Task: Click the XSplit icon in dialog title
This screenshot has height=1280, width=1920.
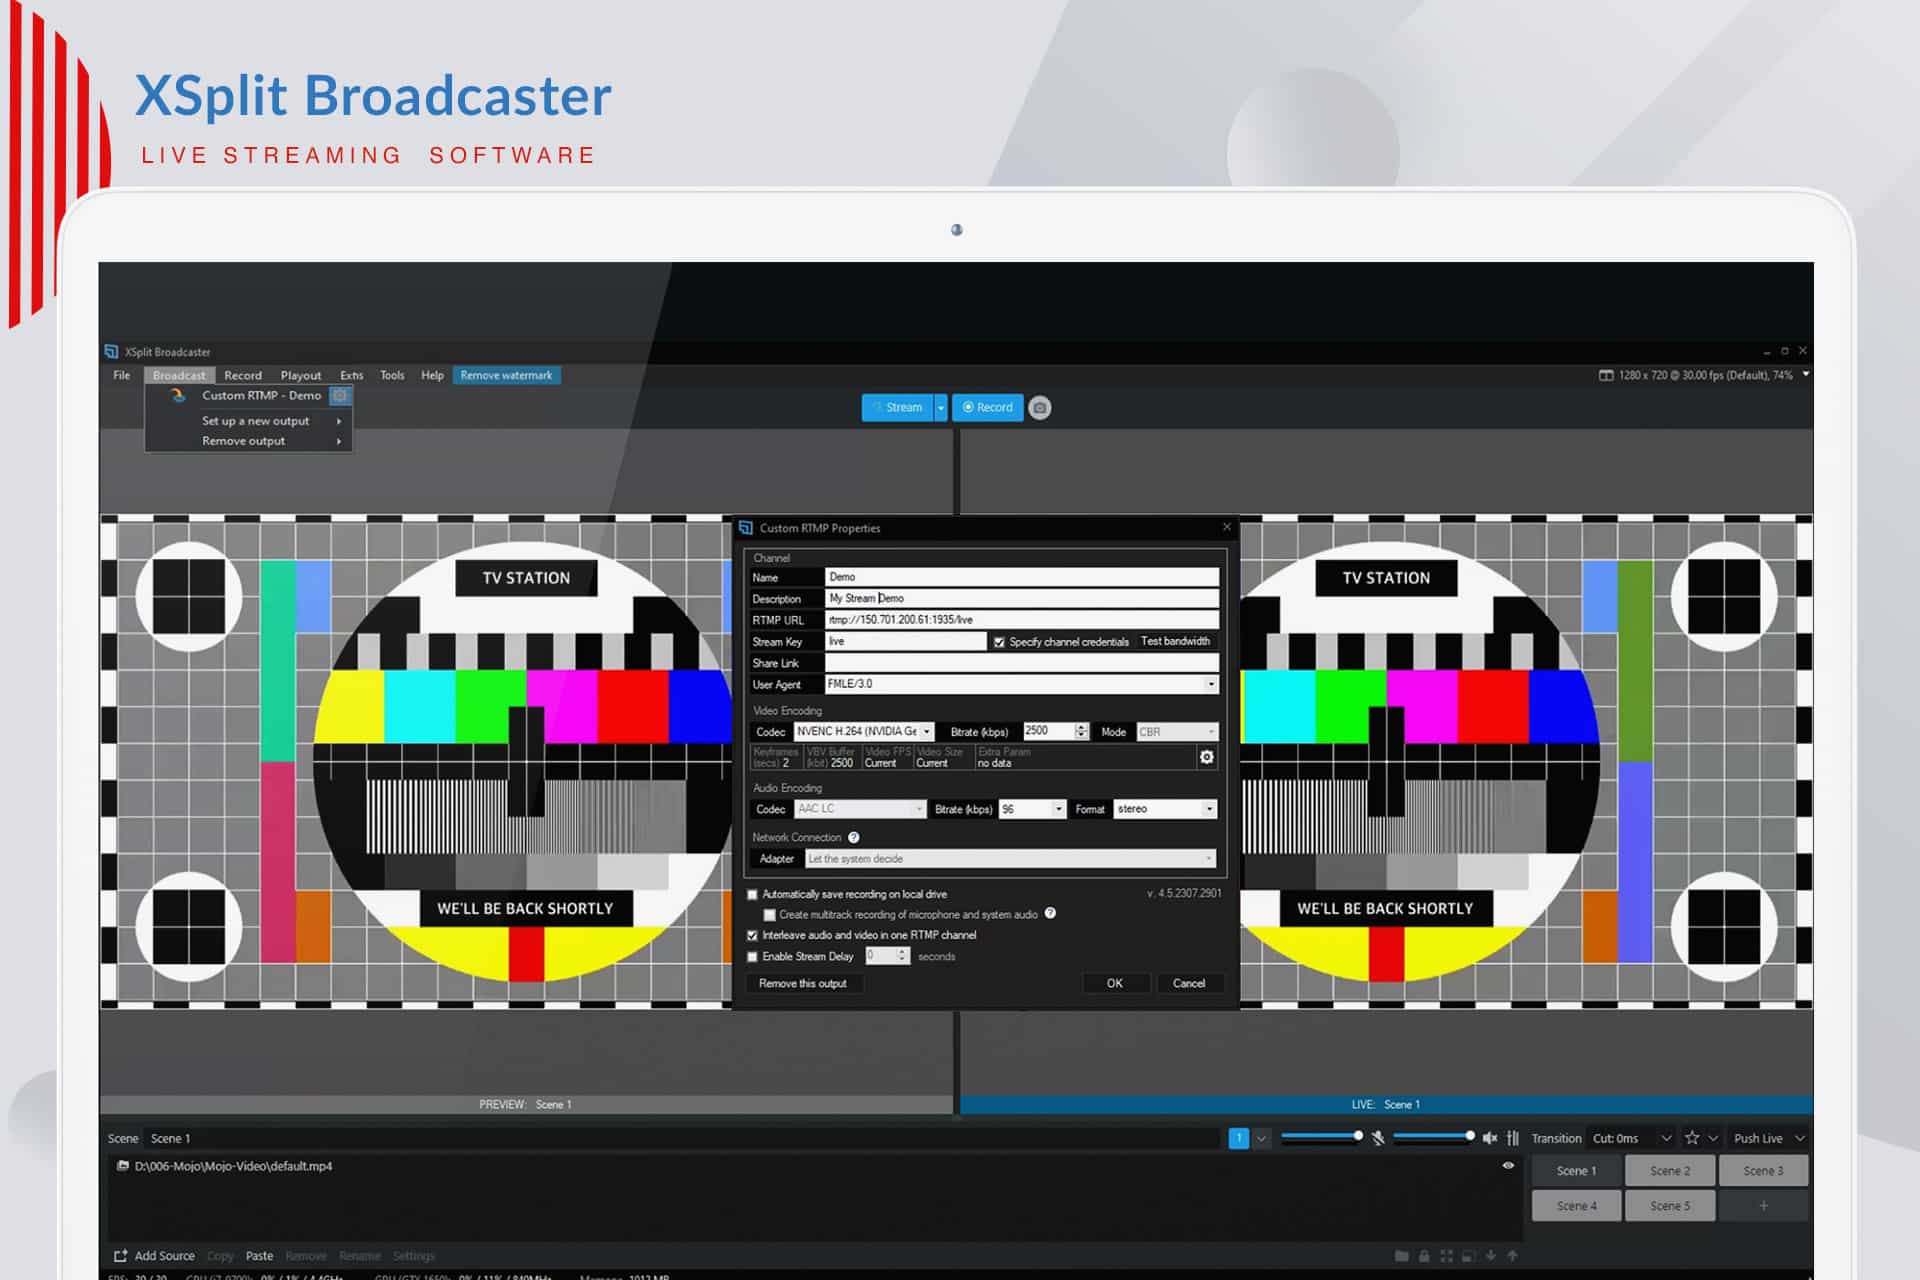Action: point(745,528)
